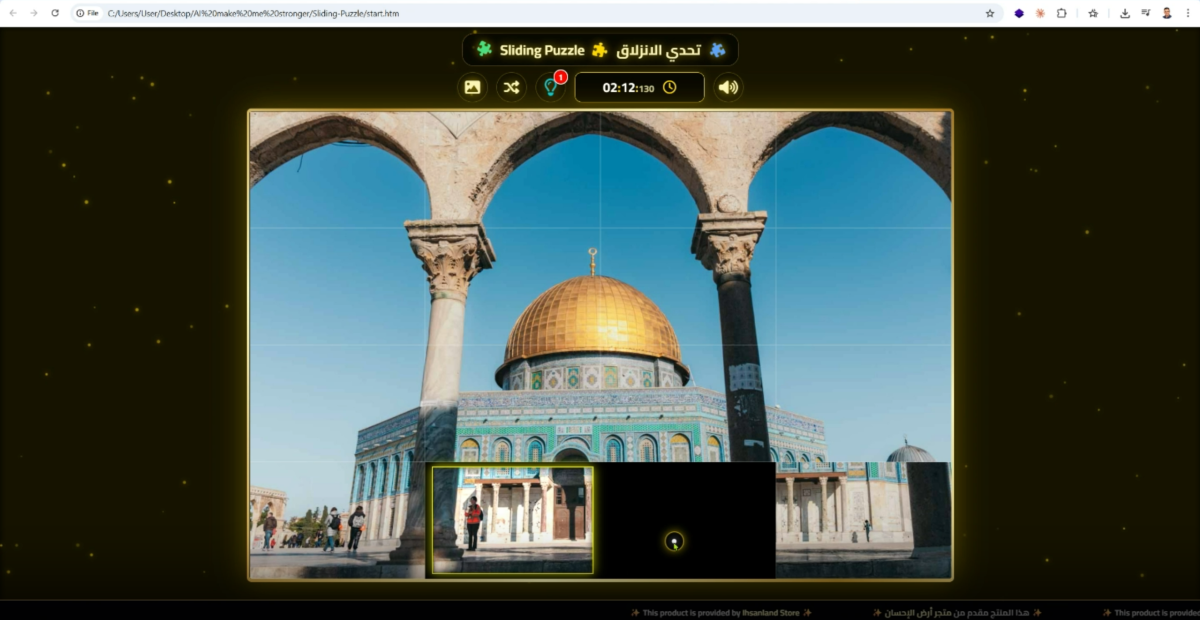The image size is (1200, 620).
Task: Shuffle the puzzle tiles
Action: click(511, 87)
